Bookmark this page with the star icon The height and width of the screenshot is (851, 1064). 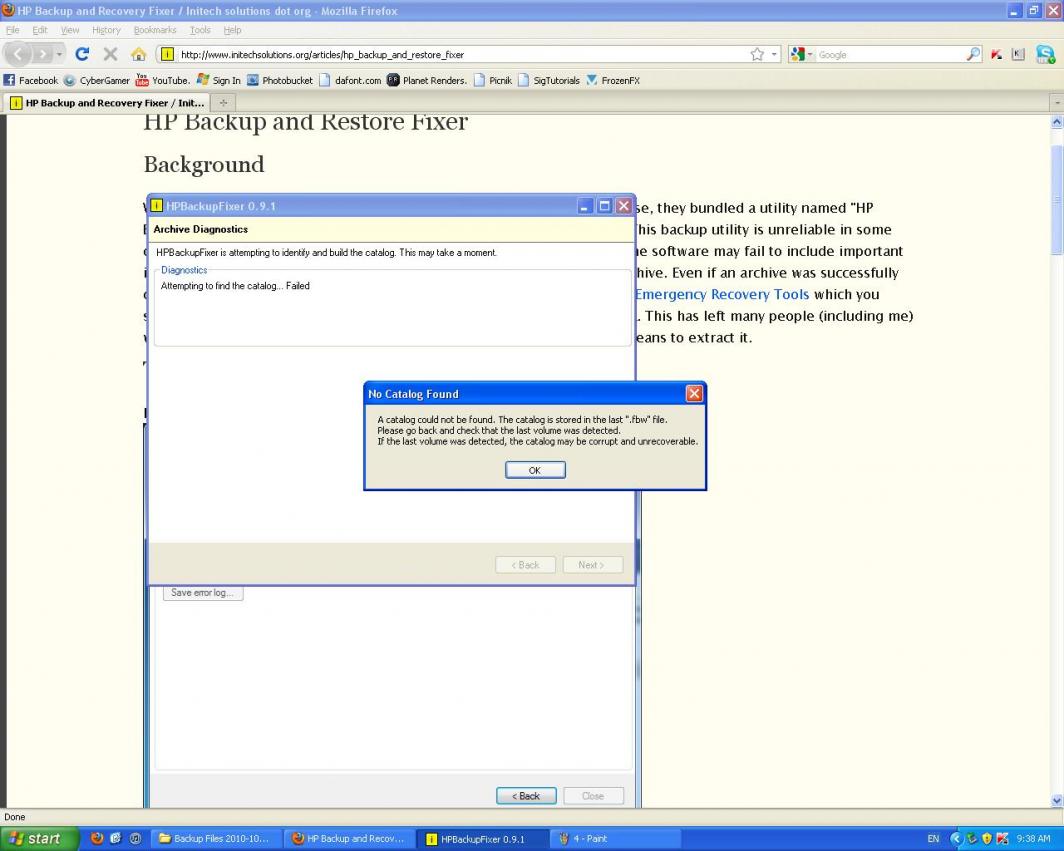click(757, 54)
